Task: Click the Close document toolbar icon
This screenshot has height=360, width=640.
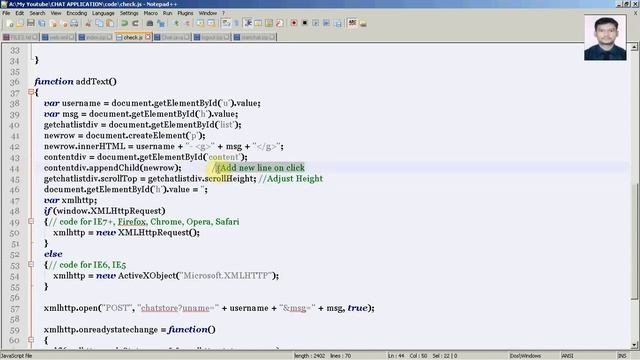Action: [x=53, y=24]
